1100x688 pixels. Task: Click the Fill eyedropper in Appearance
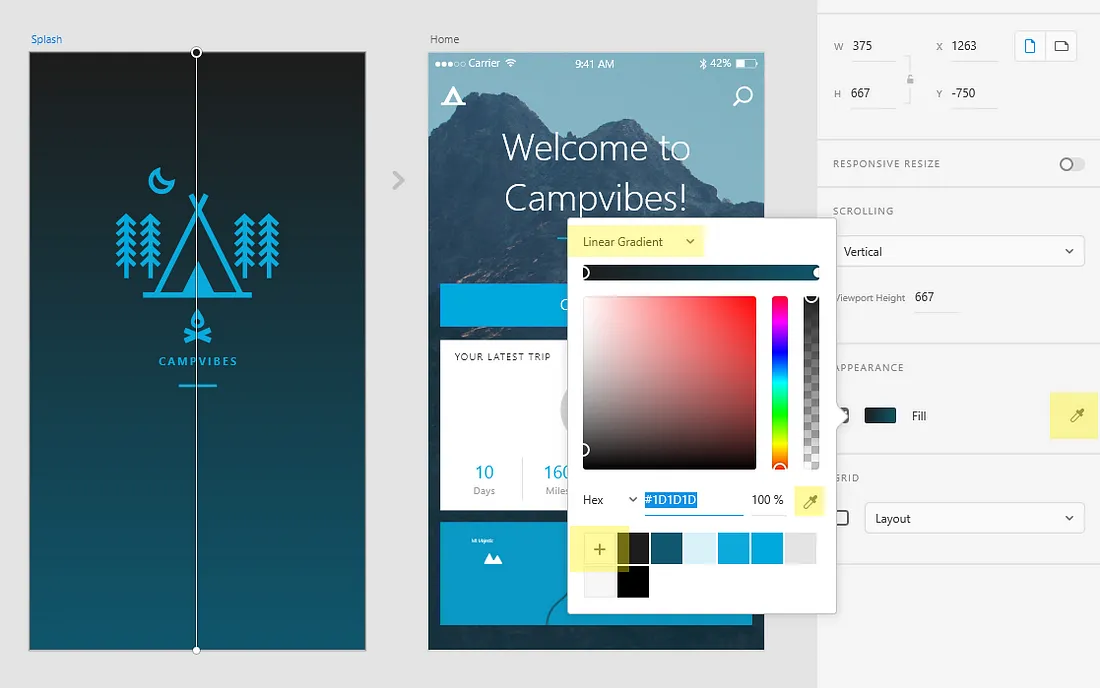1076,415
